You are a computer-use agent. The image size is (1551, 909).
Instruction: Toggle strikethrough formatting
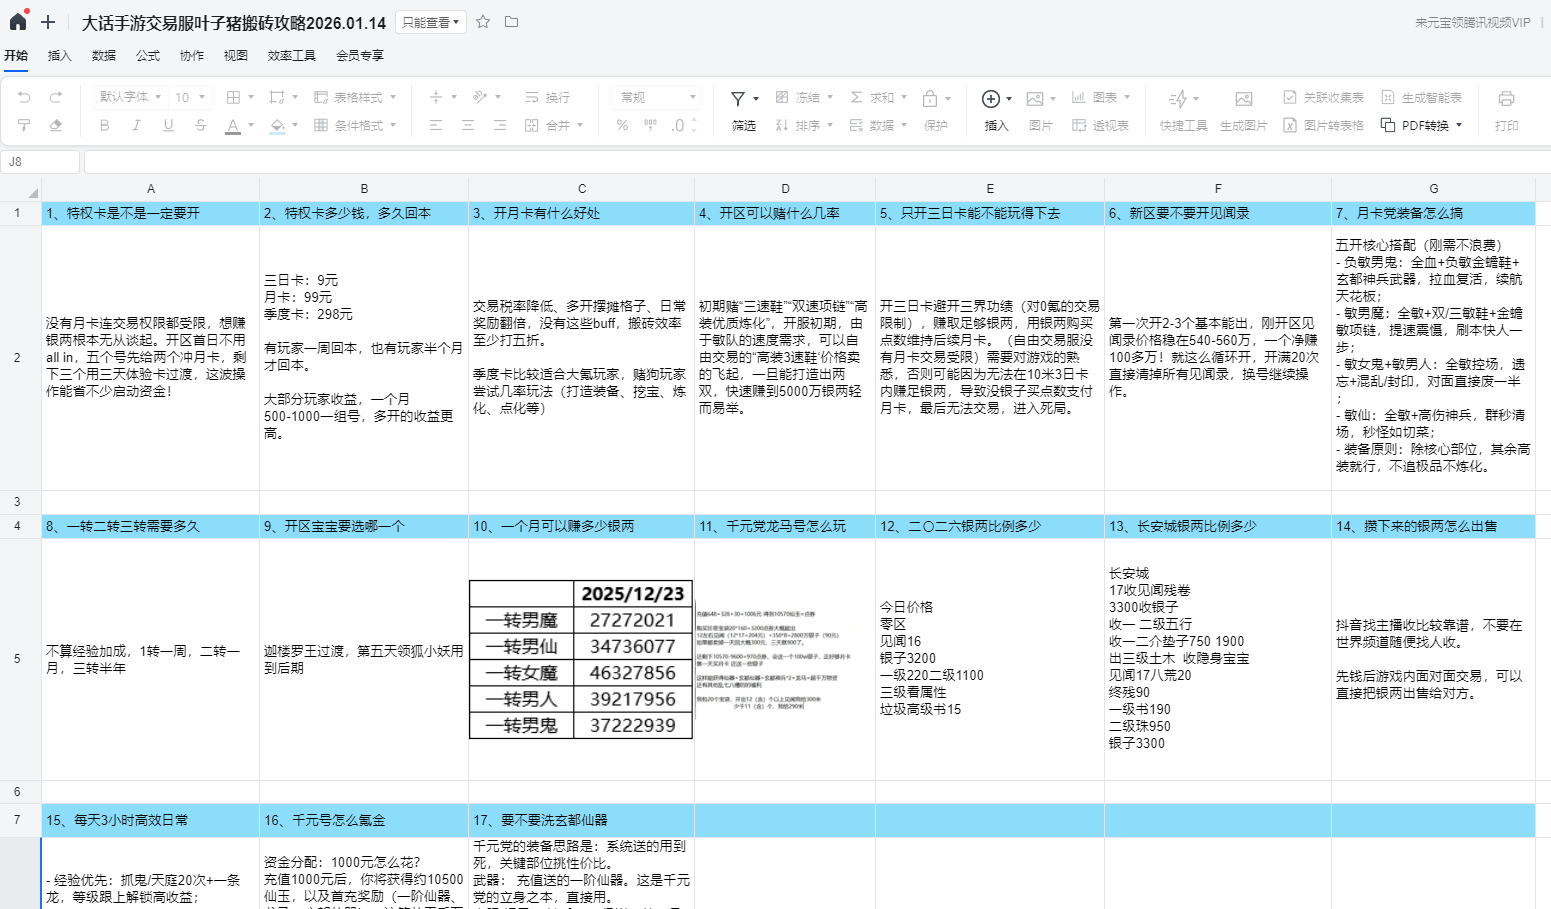pos(200,125)
